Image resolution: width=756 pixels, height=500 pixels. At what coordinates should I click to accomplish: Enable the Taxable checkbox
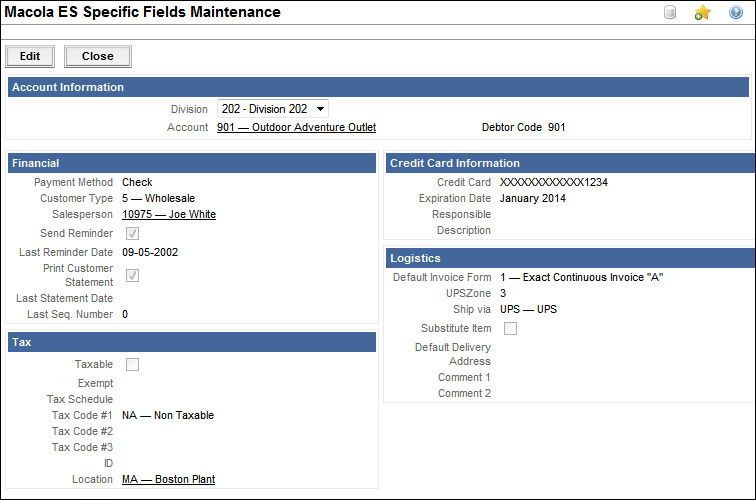tap(132, 365)
